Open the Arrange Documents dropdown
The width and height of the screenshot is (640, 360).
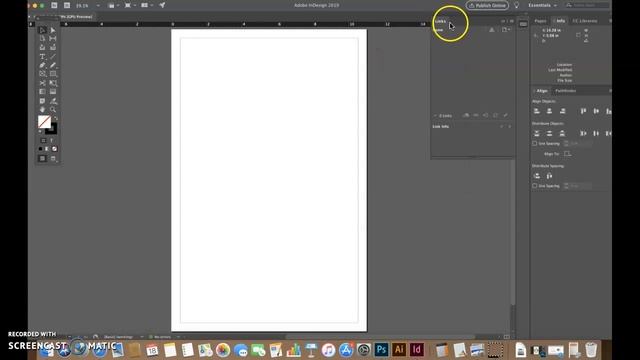click(x=147, y=6)
